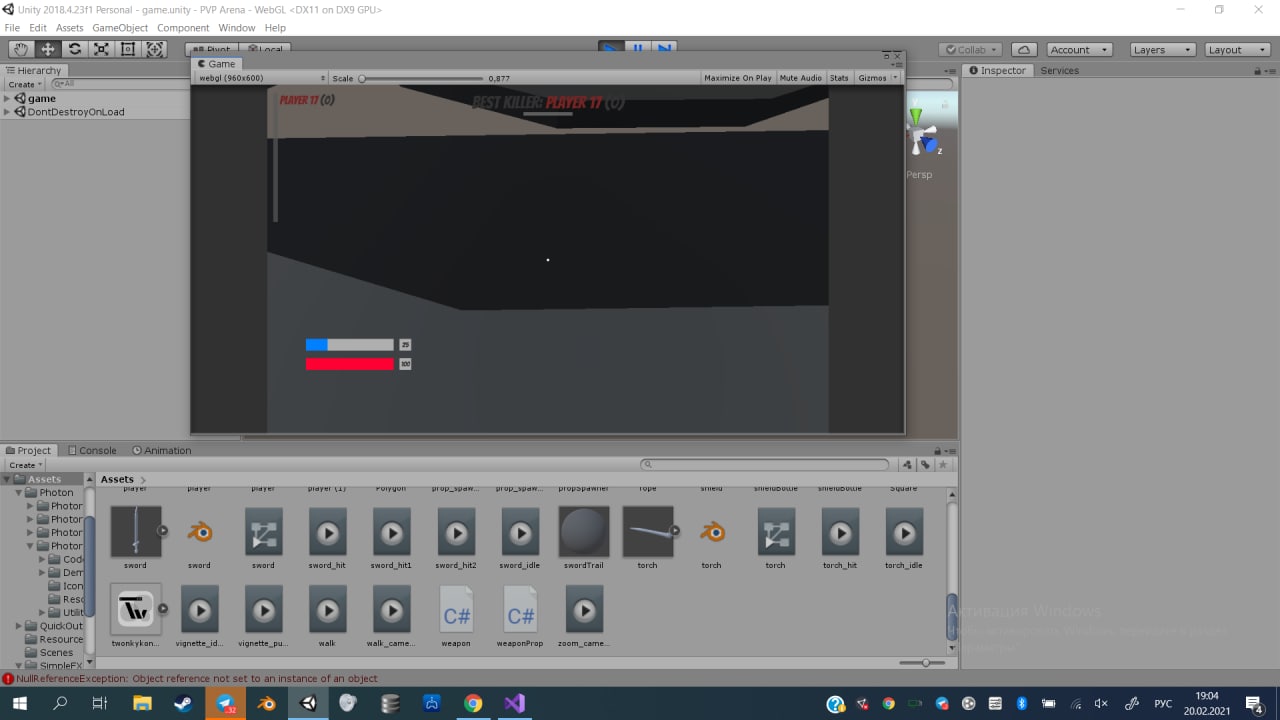Click the search by label filter icon in Project
The height and width of the screenshot is (720, 1280).
click(925, 465)
